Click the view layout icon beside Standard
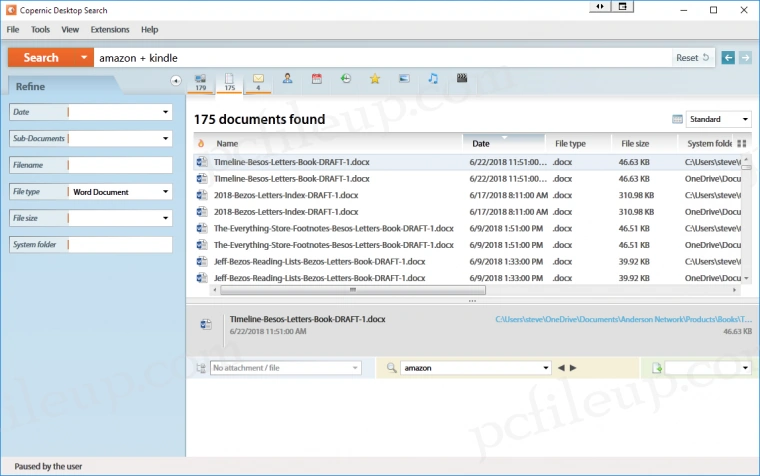 [x=678, y=119]
